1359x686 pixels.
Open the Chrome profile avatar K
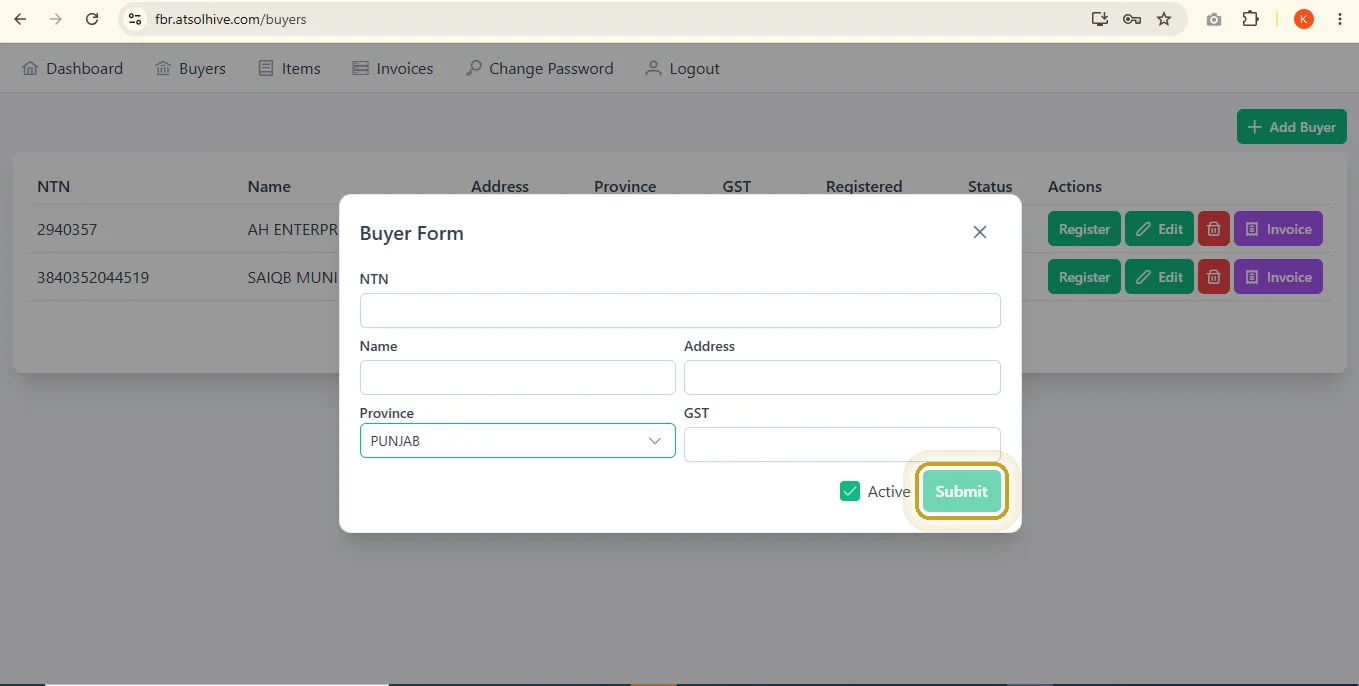(x=1304, y=19)
